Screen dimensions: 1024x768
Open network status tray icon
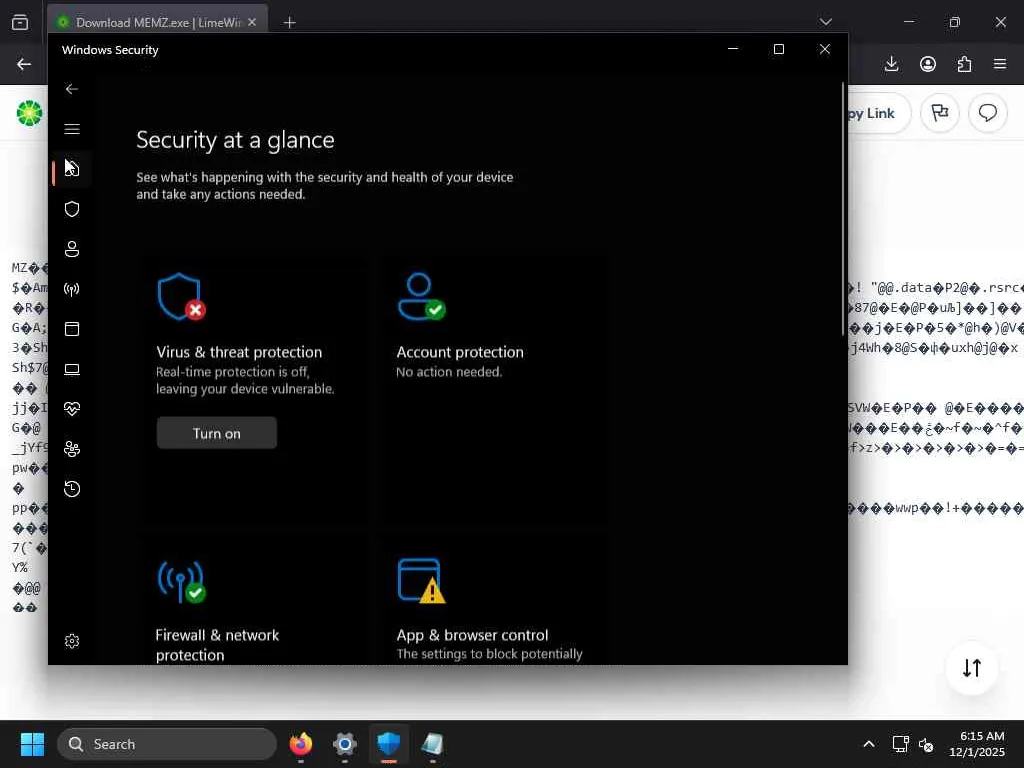(901, 744)
